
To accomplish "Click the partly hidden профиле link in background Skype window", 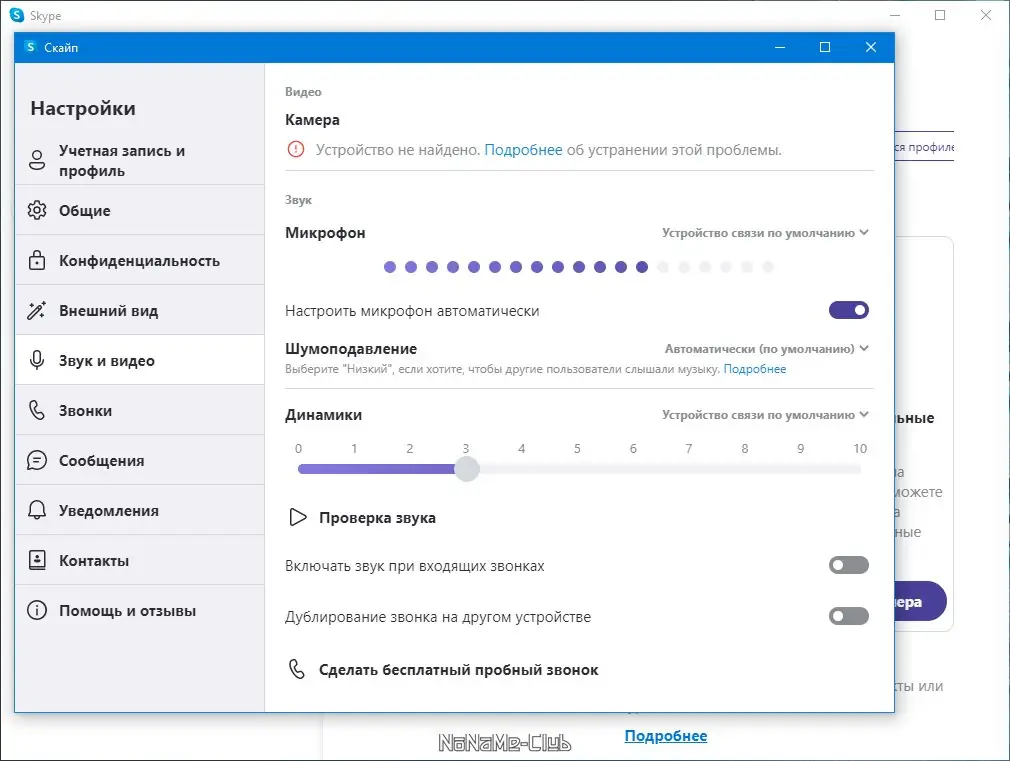I will (x=924, y=147).
